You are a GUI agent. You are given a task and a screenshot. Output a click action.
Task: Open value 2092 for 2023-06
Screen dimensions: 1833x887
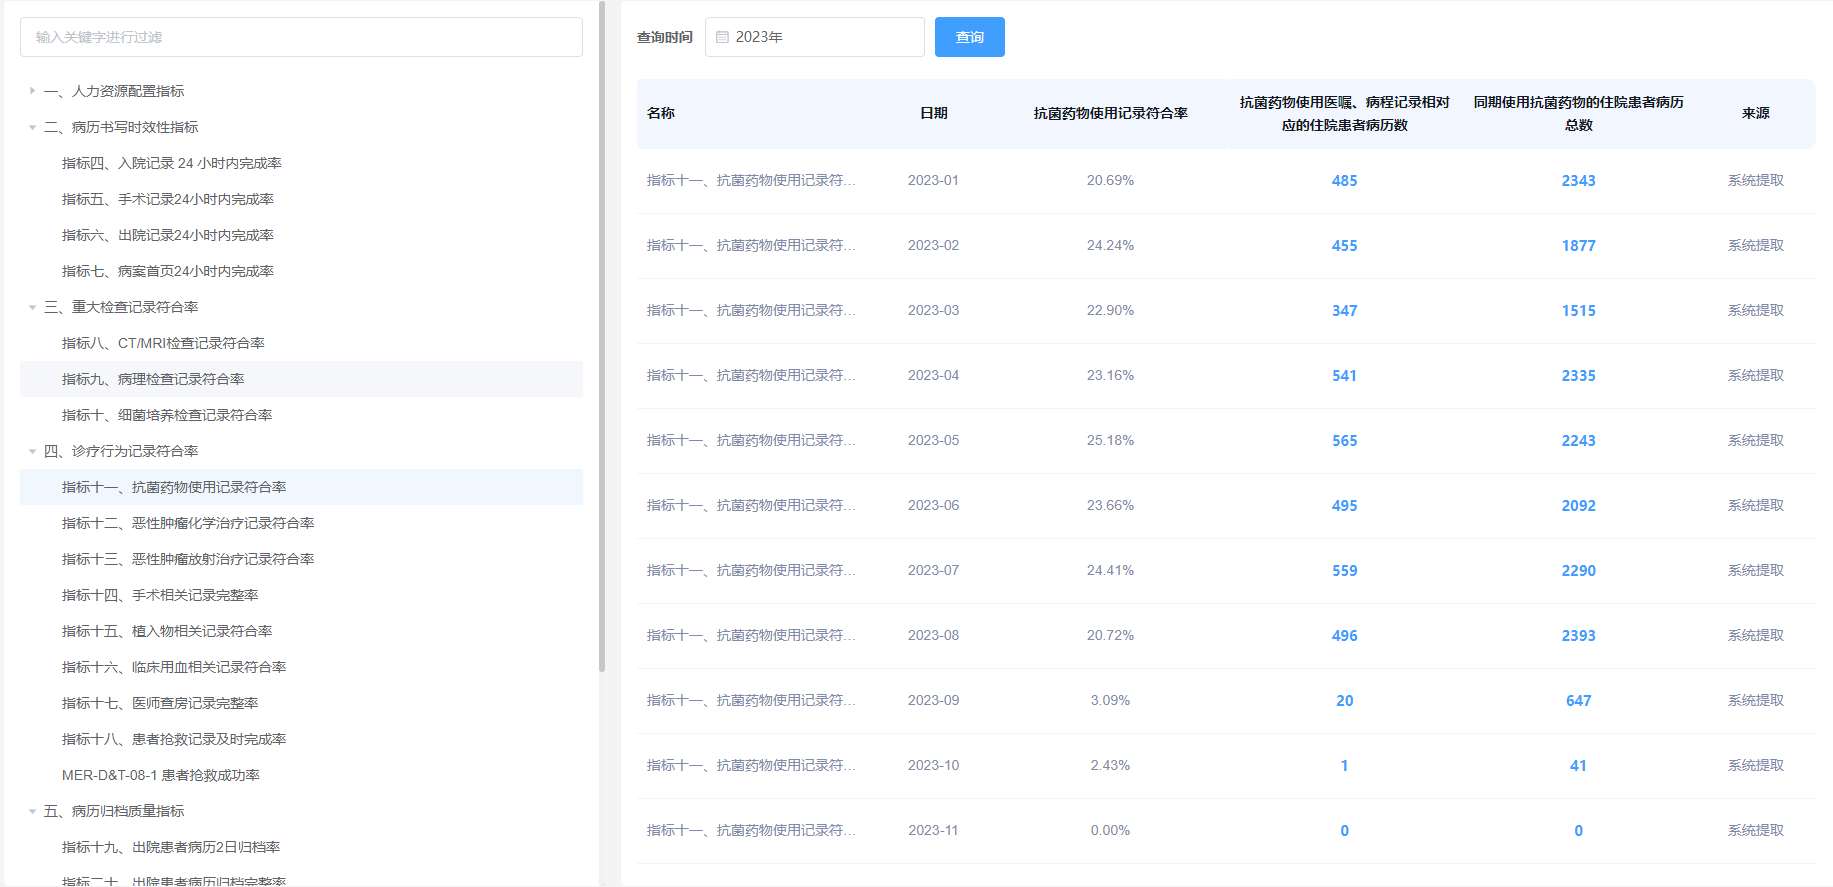(x=1578, y=506)
